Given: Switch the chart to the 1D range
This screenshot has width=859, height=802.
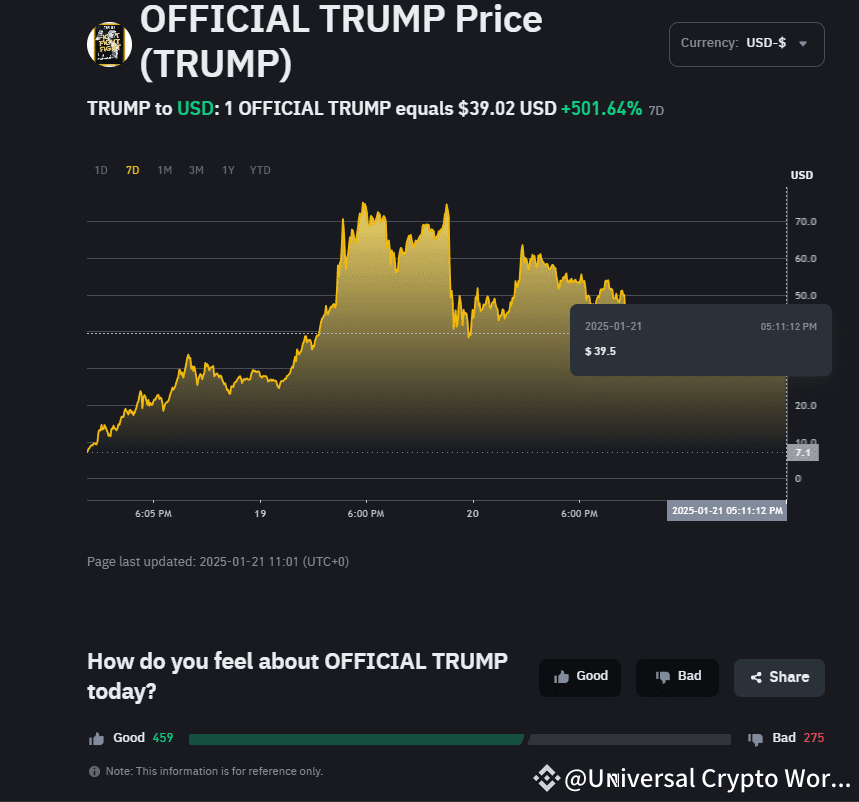Looking at the screenshot, I should click(x=101, y=170).
